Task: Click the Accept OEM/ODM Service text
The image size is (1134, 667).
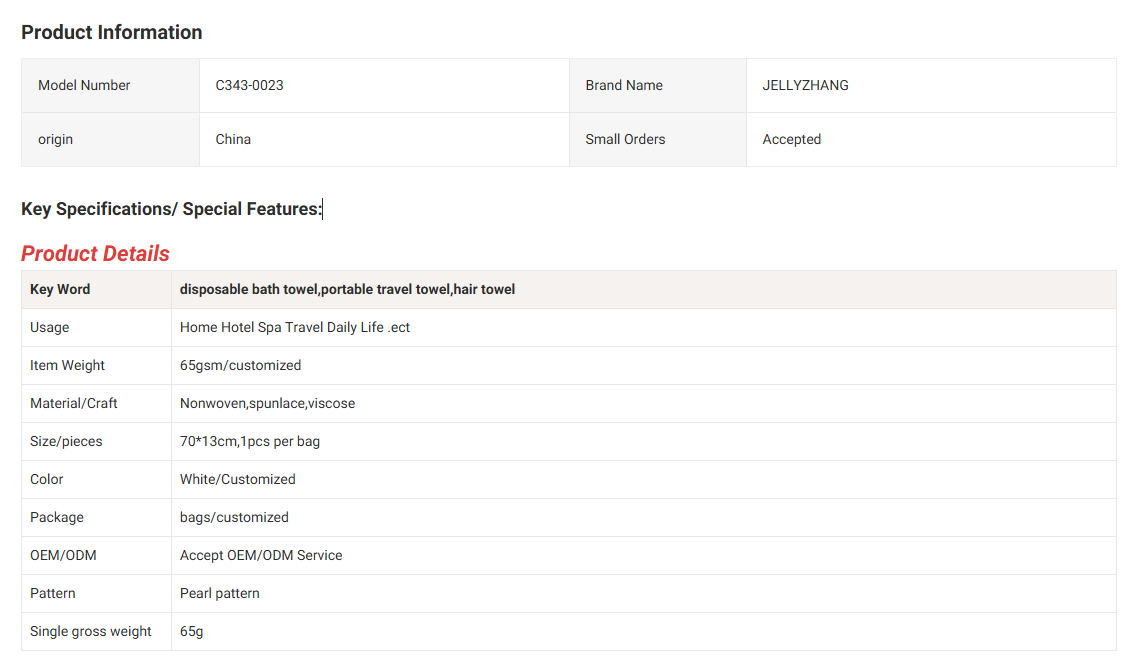Action: 261,555
